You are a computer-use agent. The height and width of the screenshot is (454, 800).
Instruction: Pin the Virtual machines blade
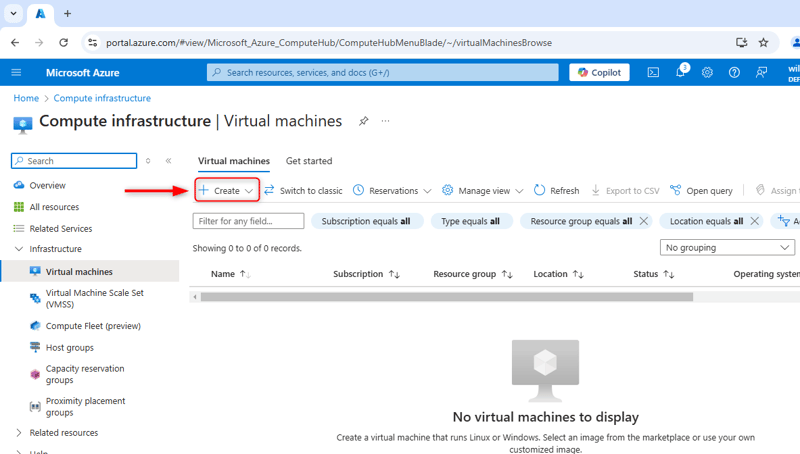(x=363, y=121)
